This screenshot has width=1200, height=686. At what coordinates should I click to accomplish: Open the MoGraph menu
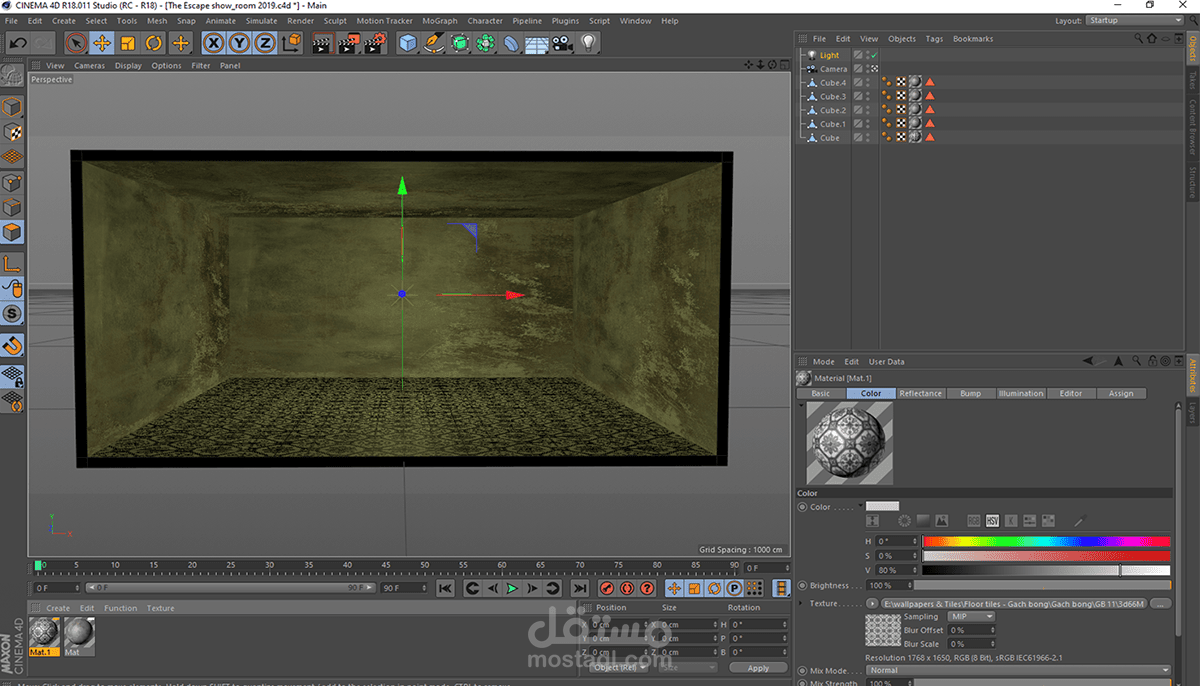click(x=439, y=20)
